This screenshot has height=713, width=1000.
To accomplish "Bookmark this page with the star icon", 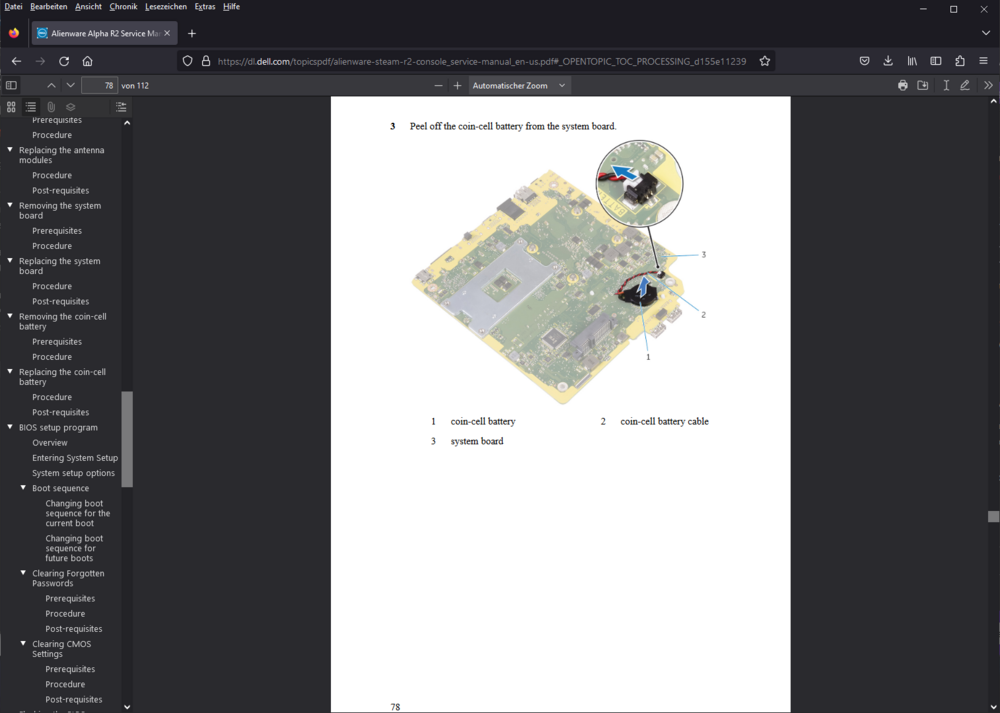I will (x=765, y=61).
